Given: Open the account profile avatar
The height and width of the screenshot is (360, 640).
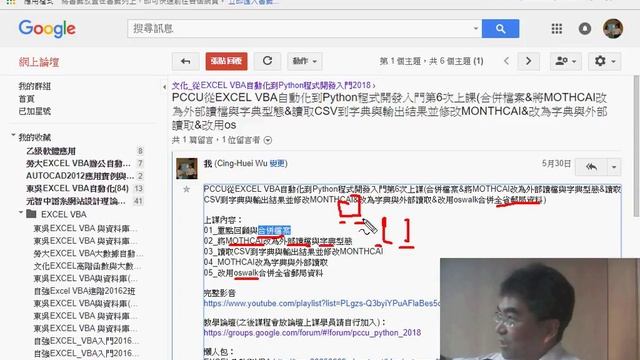Looking at the screenshot, I should point(613,29).
